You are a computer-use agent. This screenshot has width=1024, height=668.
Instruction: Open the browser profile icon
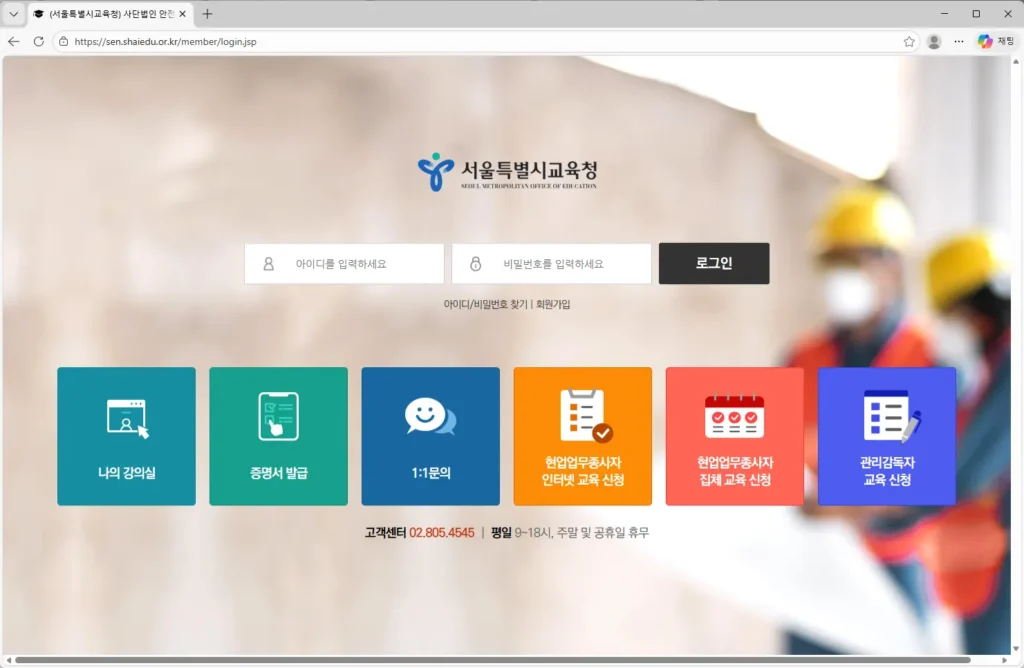933,41
